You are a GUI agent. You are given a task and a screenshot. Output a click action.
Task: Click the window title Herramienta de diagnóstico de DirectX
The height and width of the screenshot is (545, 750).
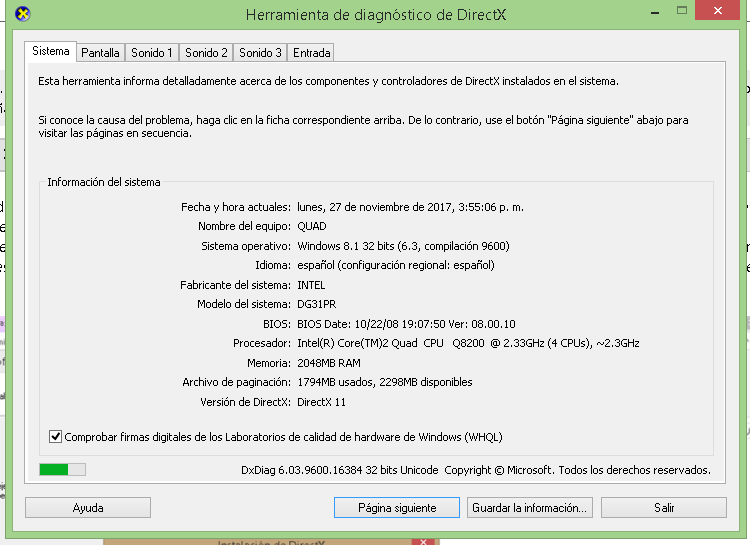click(375, 15)
